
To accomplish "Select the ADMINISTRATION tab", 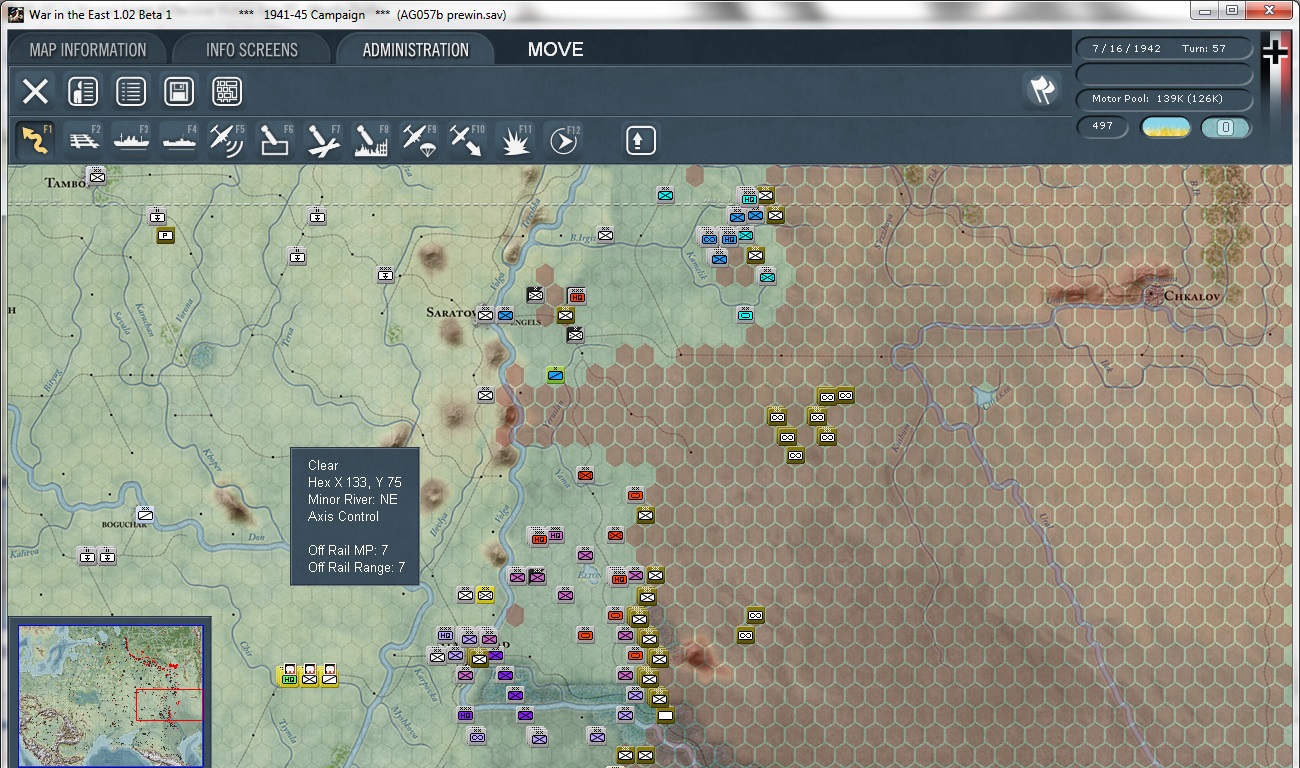I will [x=416, y=50].
